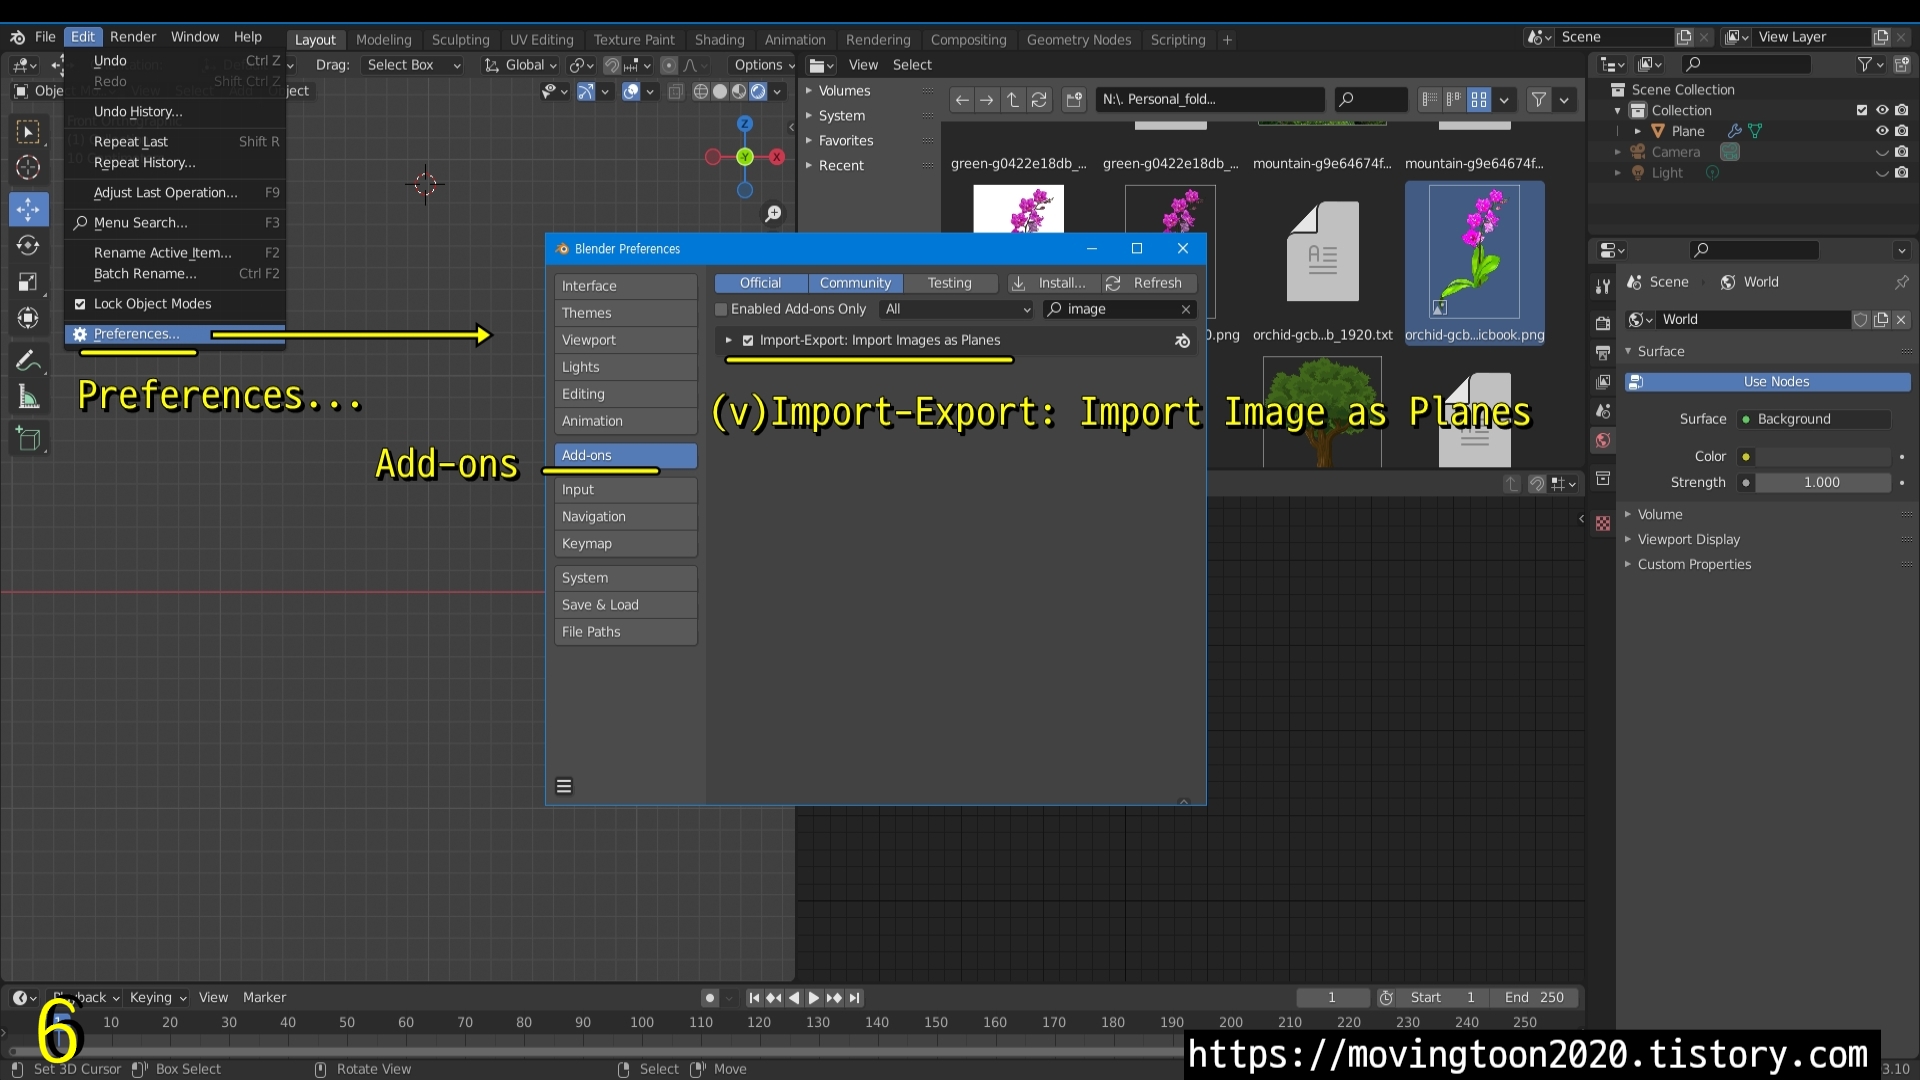
Task: Open the World properties tab icon
Action: pyautogui.click(x=1603, y=441)
